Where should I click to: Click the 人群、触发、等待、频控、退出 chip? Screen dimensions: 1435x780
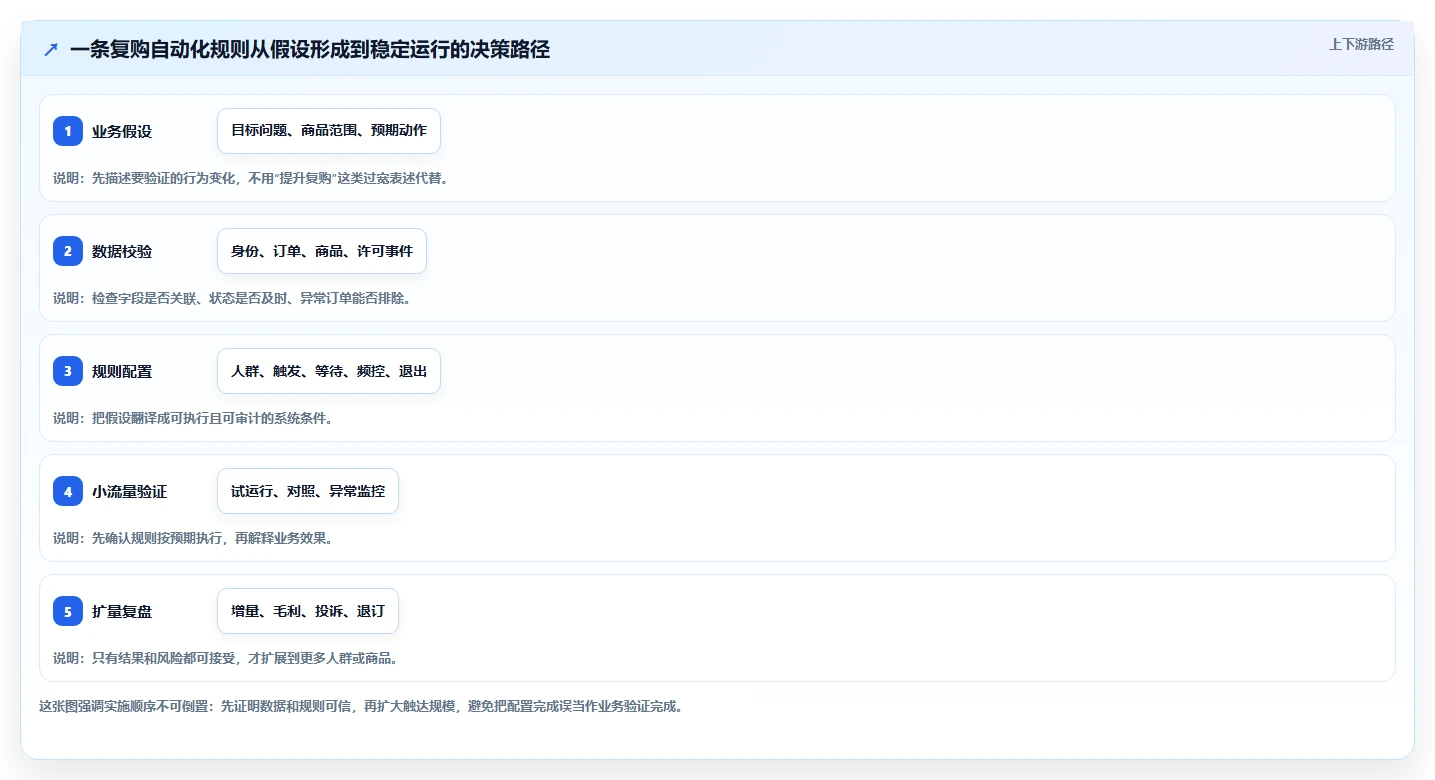tap(329, 371)
